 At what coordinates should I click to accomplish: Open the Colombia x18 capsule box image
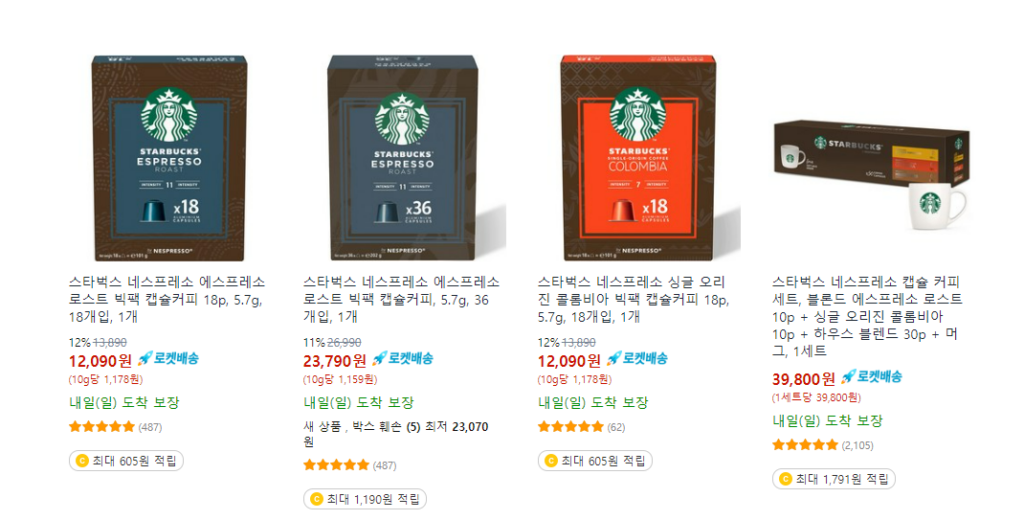pos(637,157)
